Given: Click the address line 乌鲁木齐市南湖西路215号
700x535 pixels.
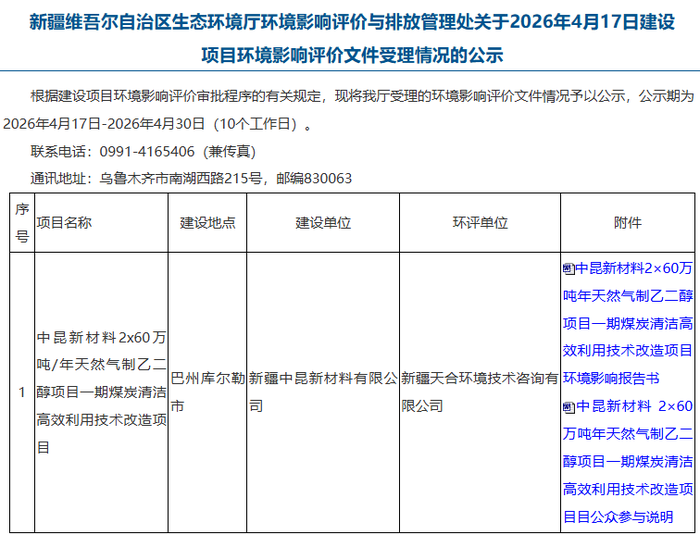Looking at the screenshot, I should click(180, 179).
